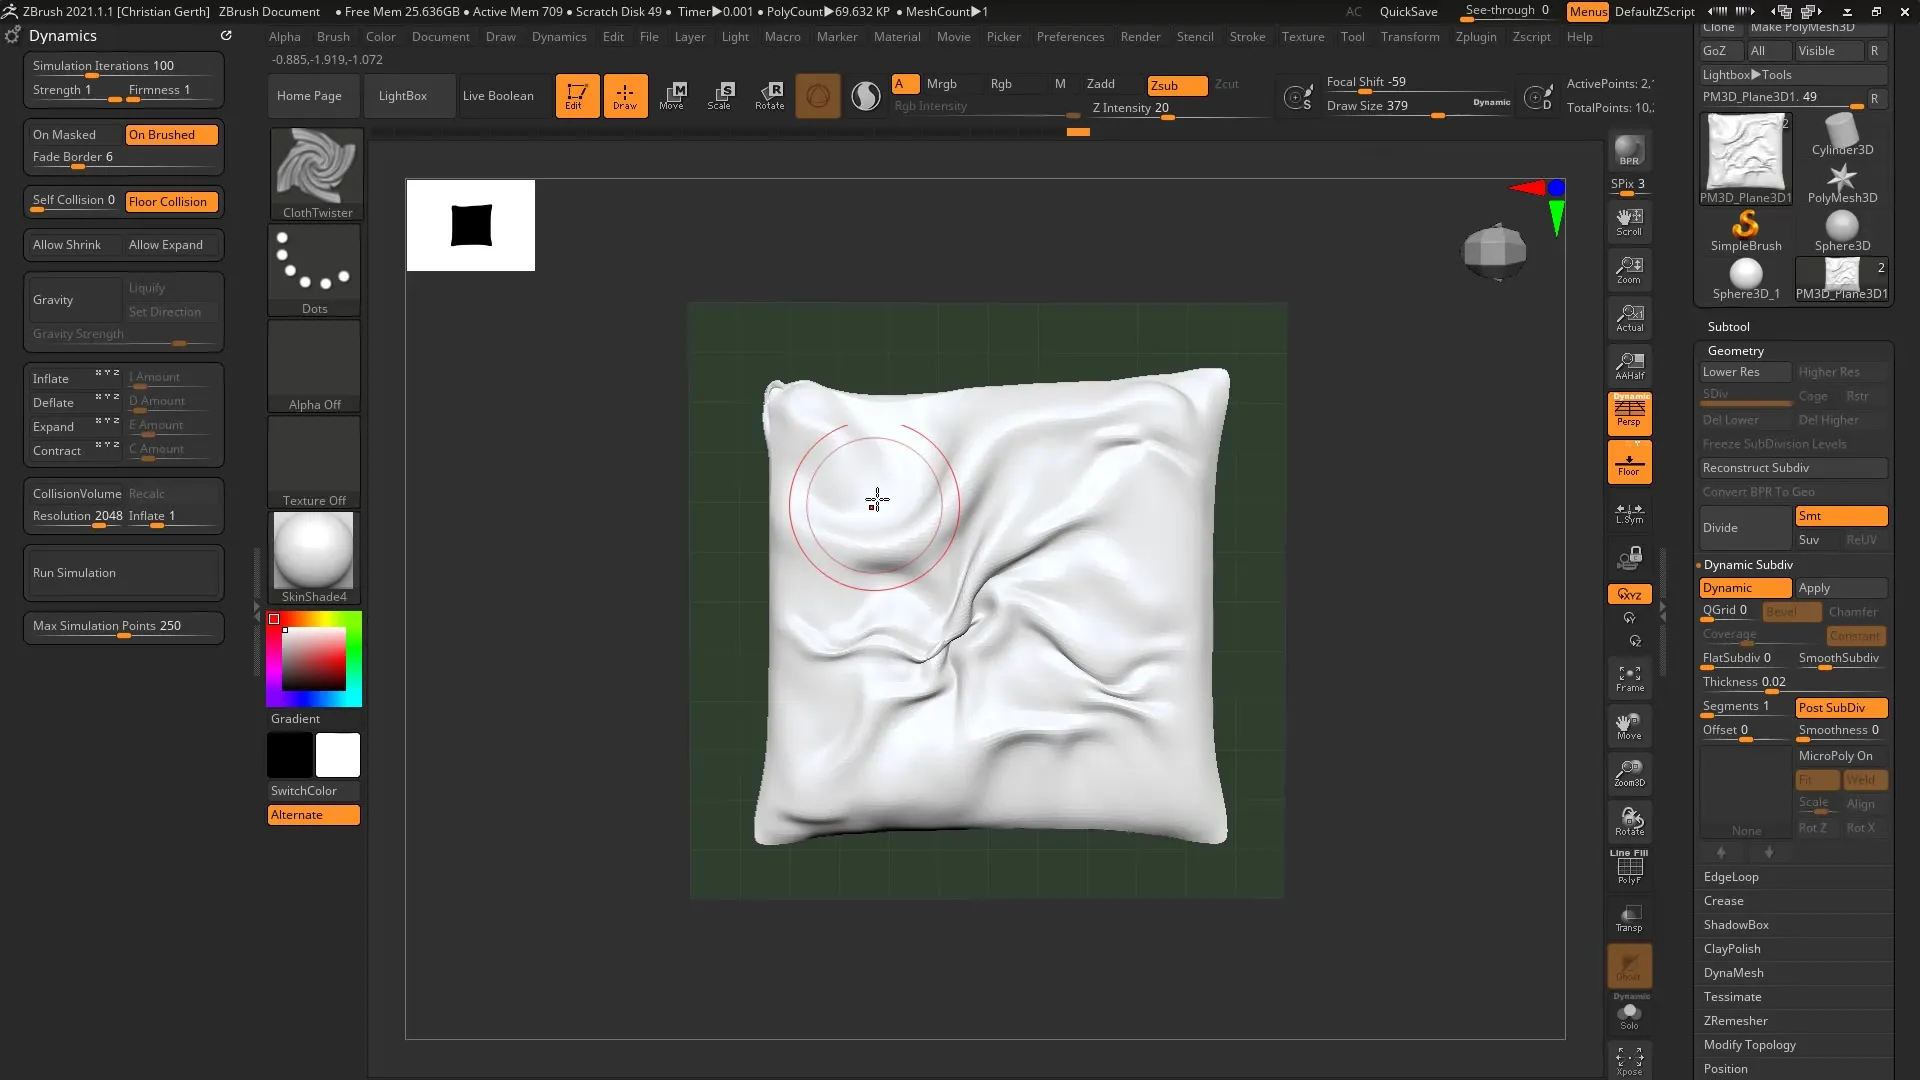Image resolution: width=1920 pixels, height=1080 pixels.
Task: Select the Sphere3D tool
Action: click(1842, 231)
